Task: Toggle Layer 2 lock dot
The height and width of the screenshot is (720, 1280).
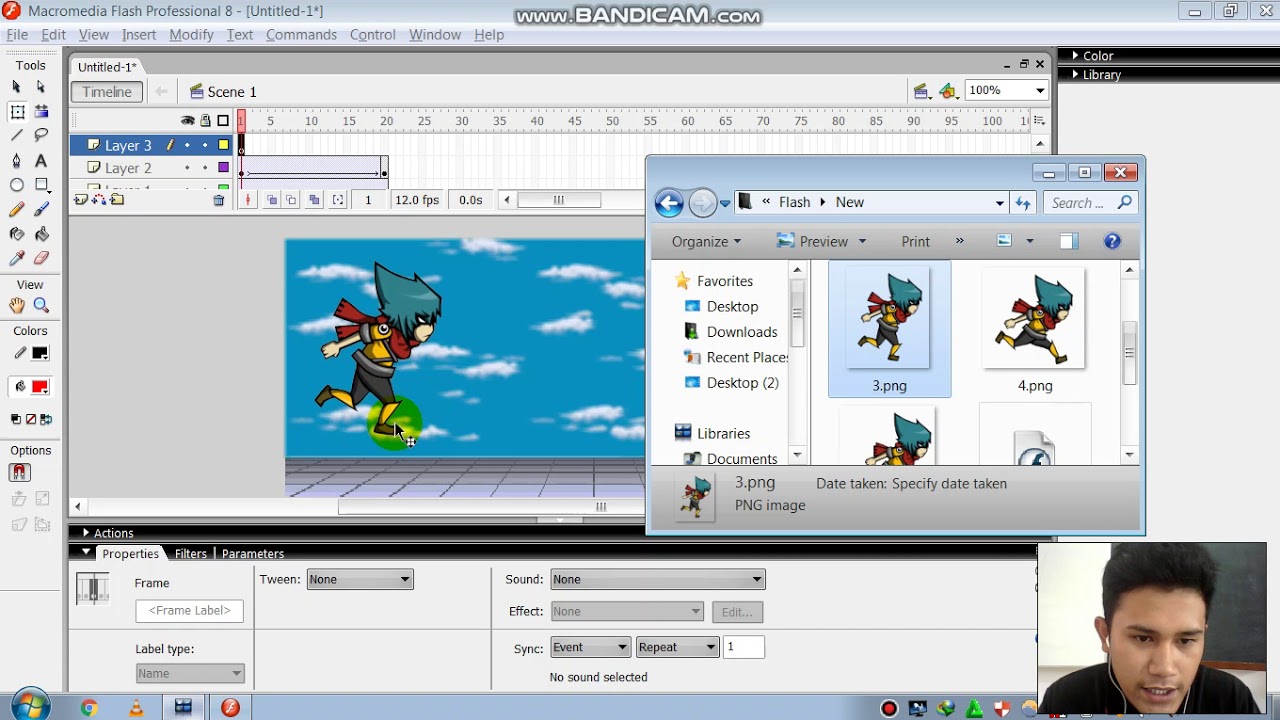Action: click(205, 168)
